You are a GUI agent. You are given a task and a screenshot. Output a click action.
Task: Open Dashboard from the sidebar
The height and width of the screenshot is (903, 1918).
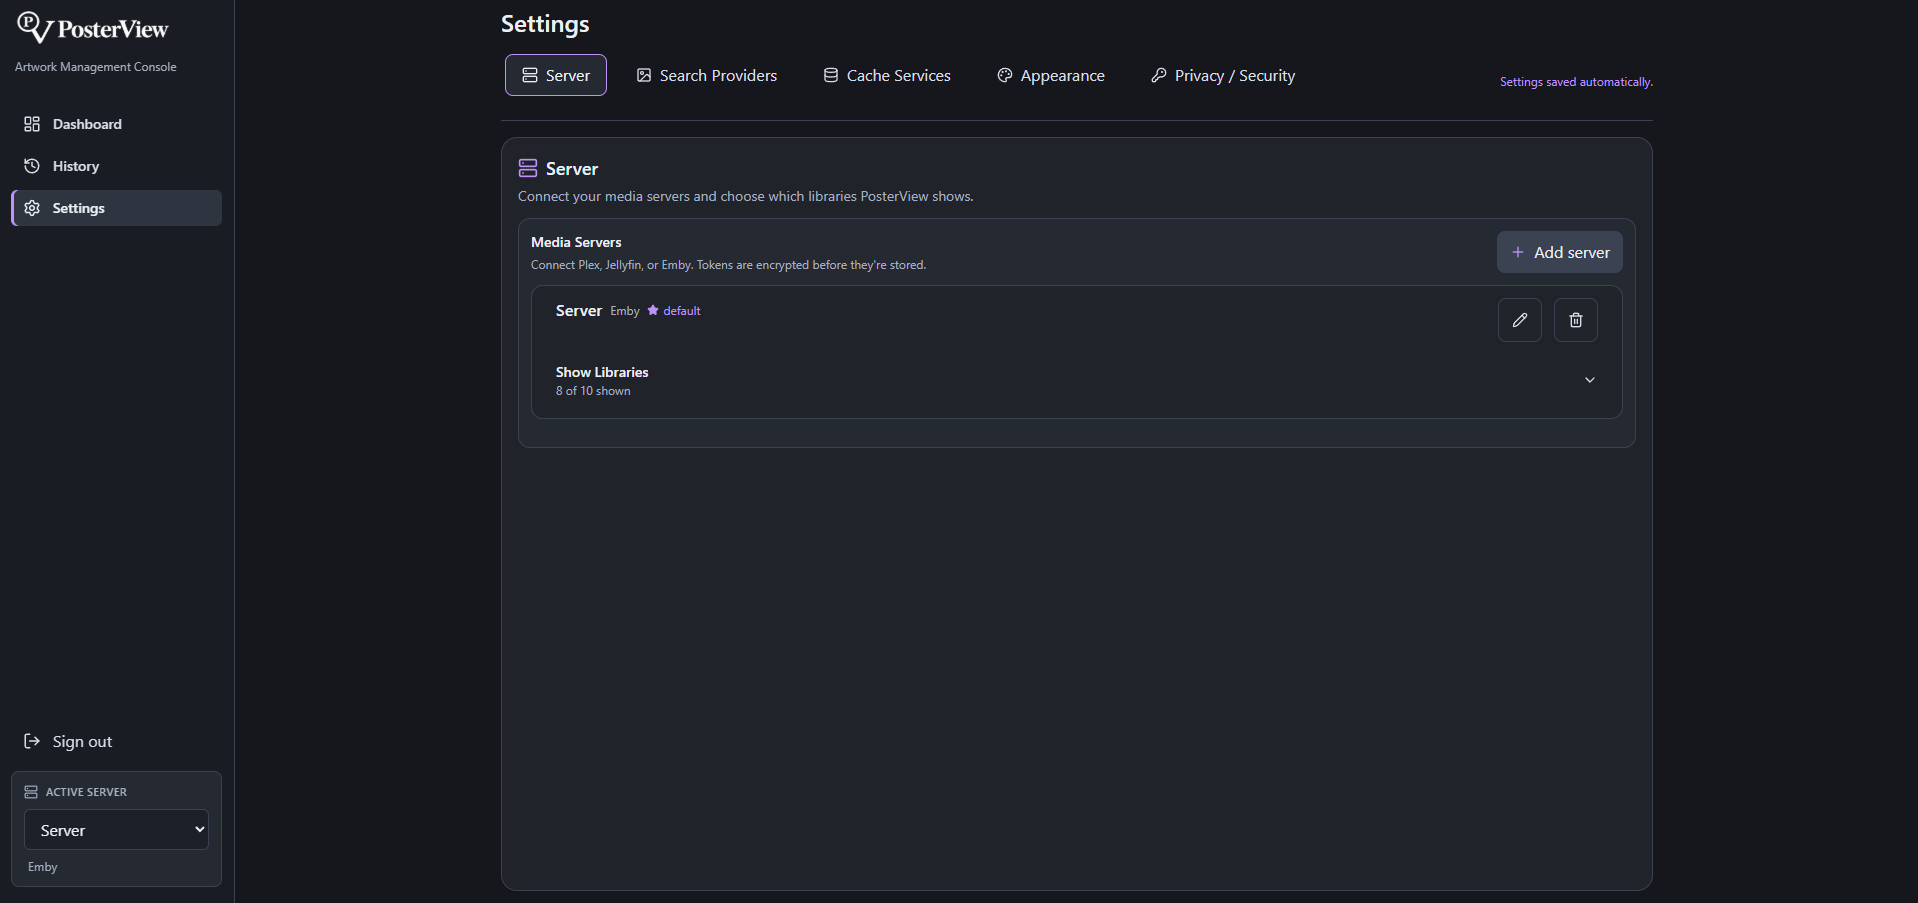pyautogui.click(x=116, y=124)
